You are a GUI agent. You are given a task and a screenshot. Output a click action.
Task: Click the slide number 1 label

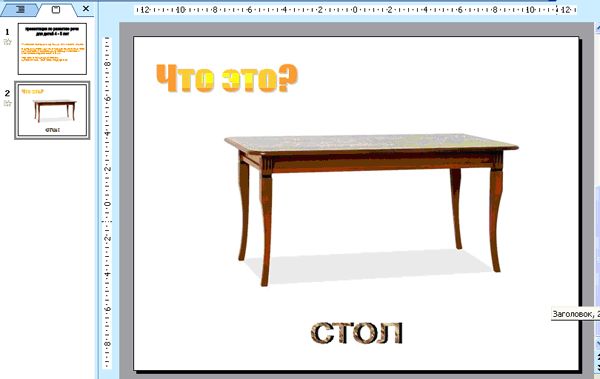coord(7,33)
